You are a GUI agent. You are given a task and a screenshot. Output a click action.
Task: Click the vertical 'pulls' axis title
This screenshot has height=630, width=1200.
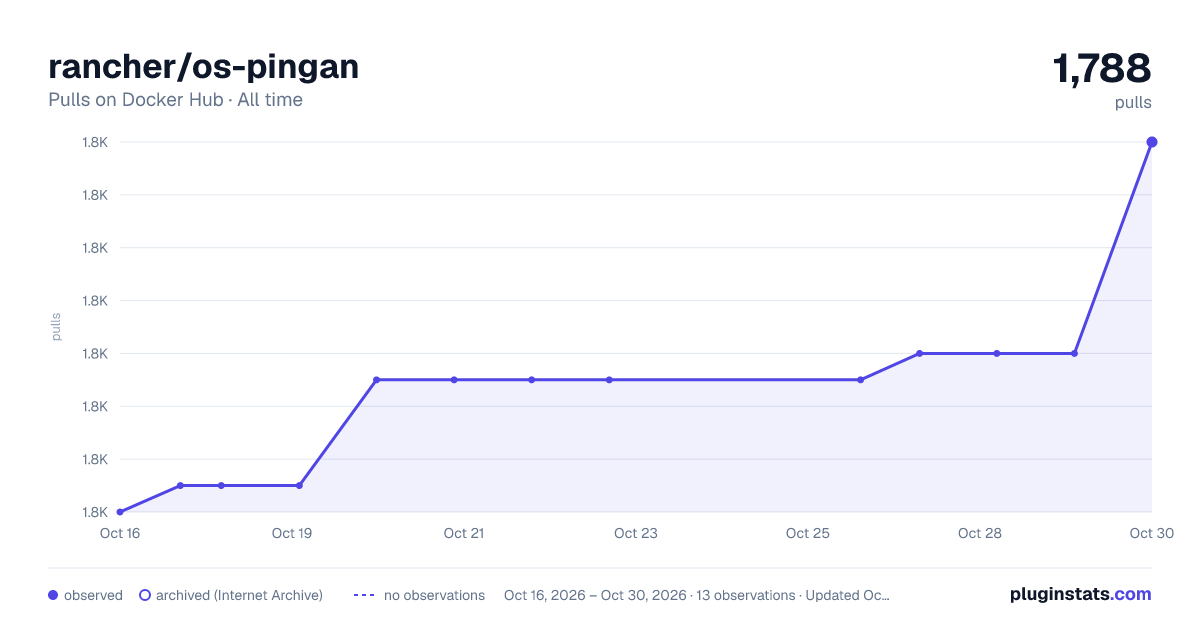pyautogui.click(x=56, y=327)
